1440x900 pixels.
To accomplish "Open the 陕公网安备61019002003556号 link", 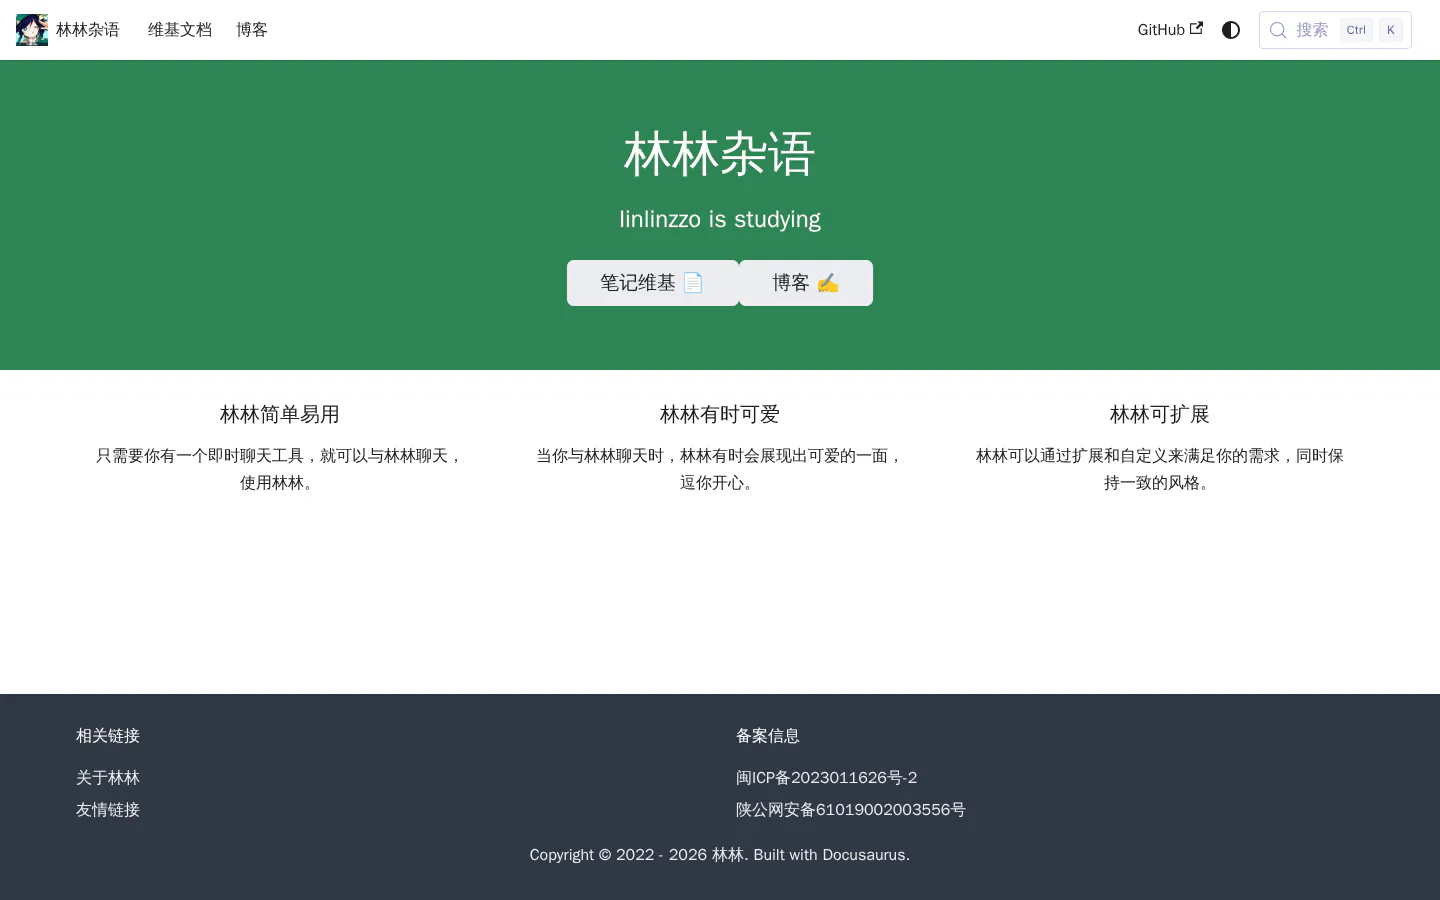I will coord(851,810).
